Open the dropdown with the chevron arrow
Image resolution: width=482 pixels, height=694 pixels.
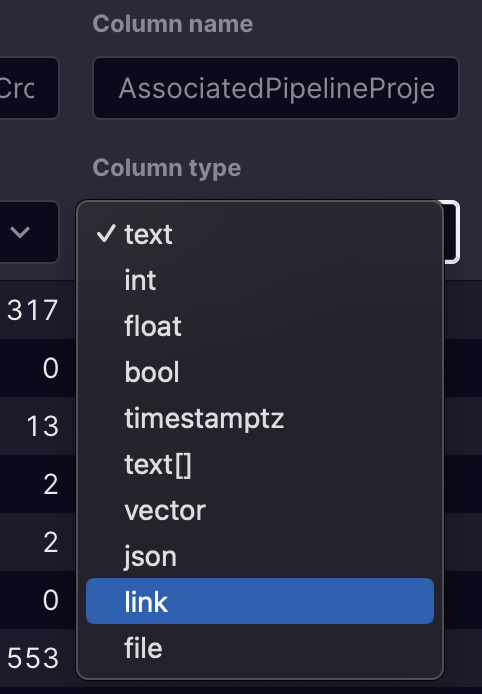(29, 232)
